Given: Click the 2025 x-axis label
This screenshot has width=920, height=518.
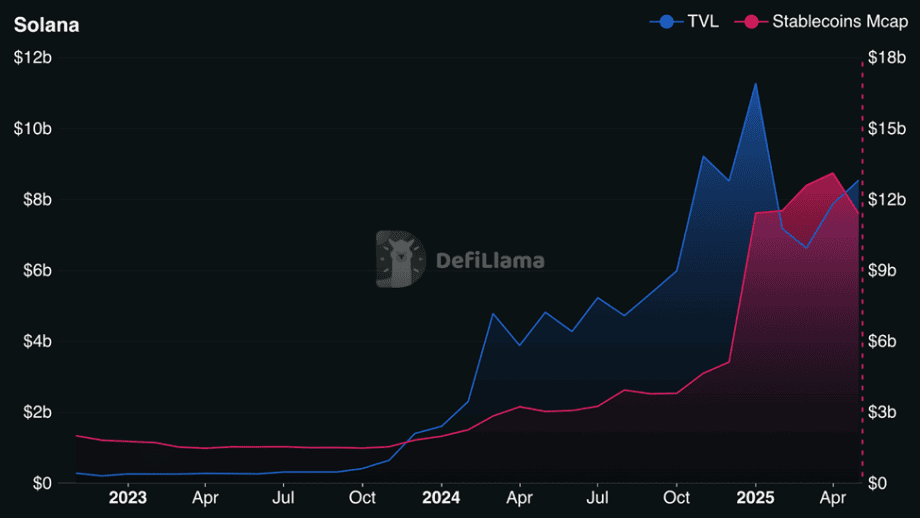Looking at the screenshot, I should coord(755,497).
